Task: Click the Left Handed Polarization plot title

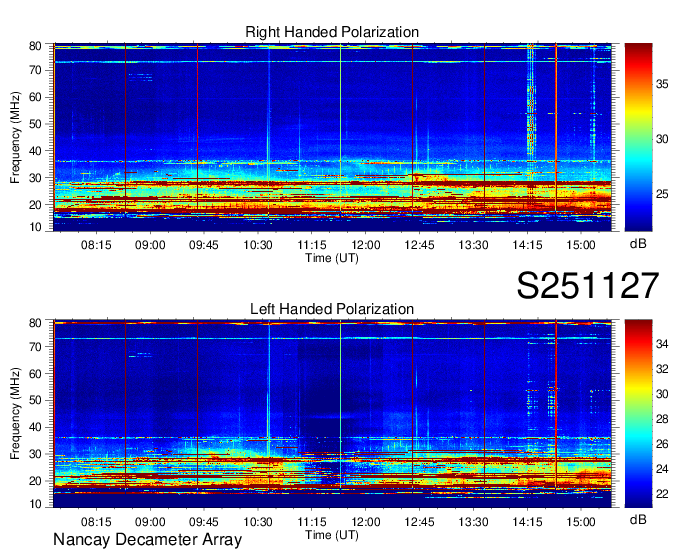Action: point(332,309)
